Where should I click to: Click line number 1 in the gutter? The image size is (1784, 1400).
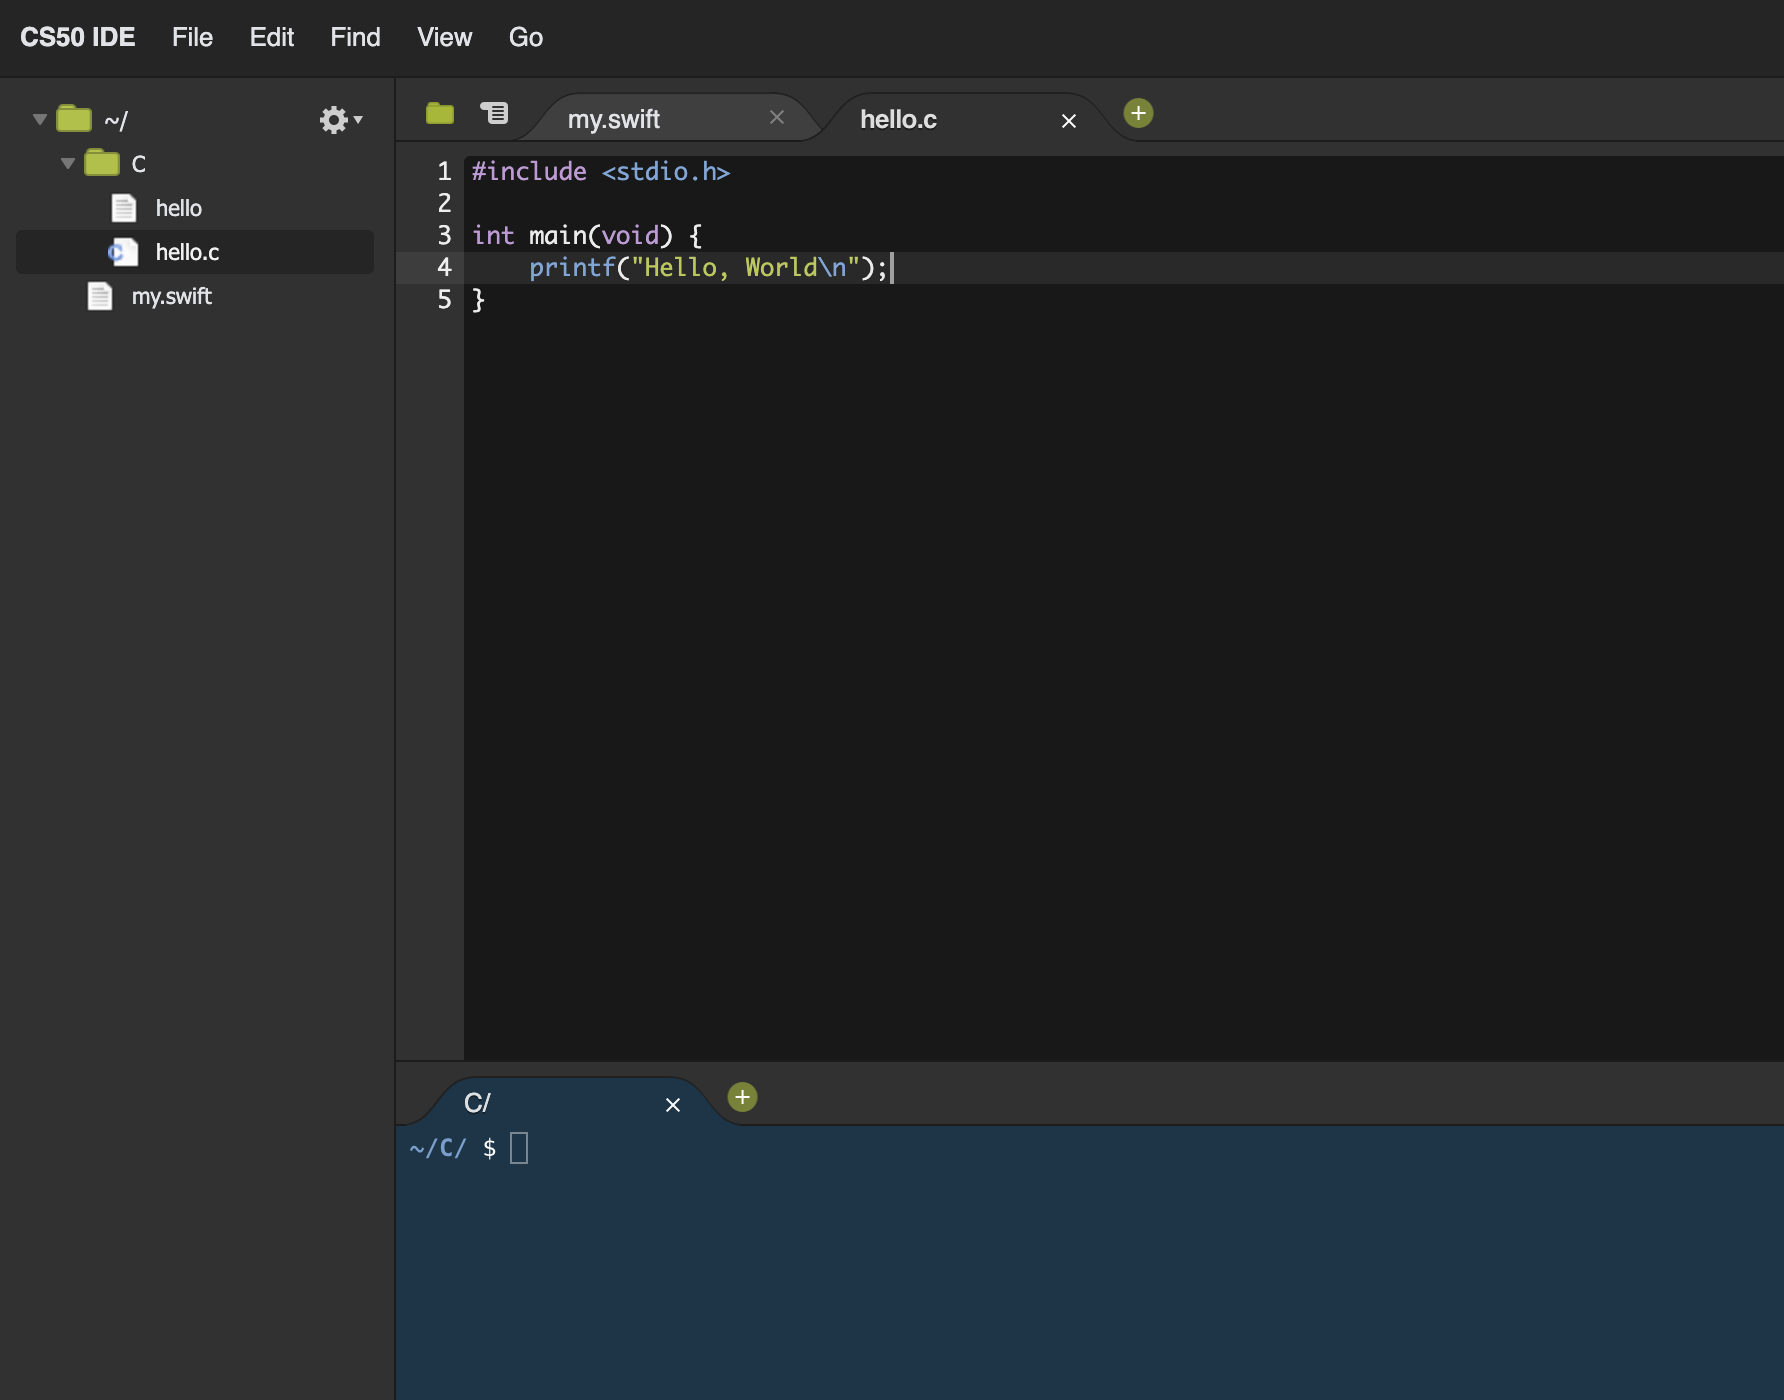click(444, 171)
